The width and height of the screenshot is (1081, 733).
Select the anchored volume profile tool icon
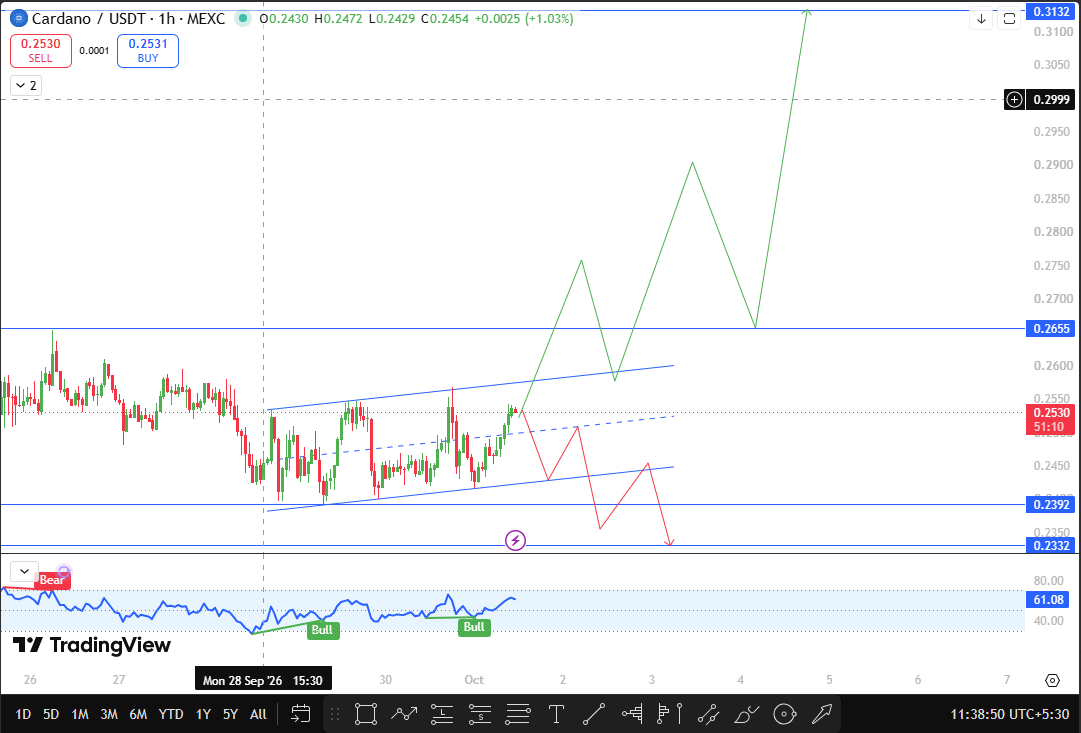670,714
